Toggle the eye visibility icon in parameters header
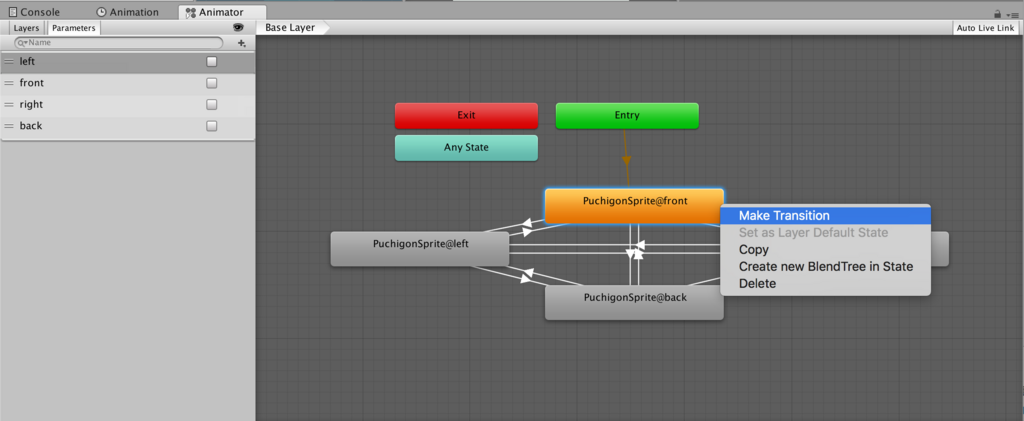 [x=238, y=27]
